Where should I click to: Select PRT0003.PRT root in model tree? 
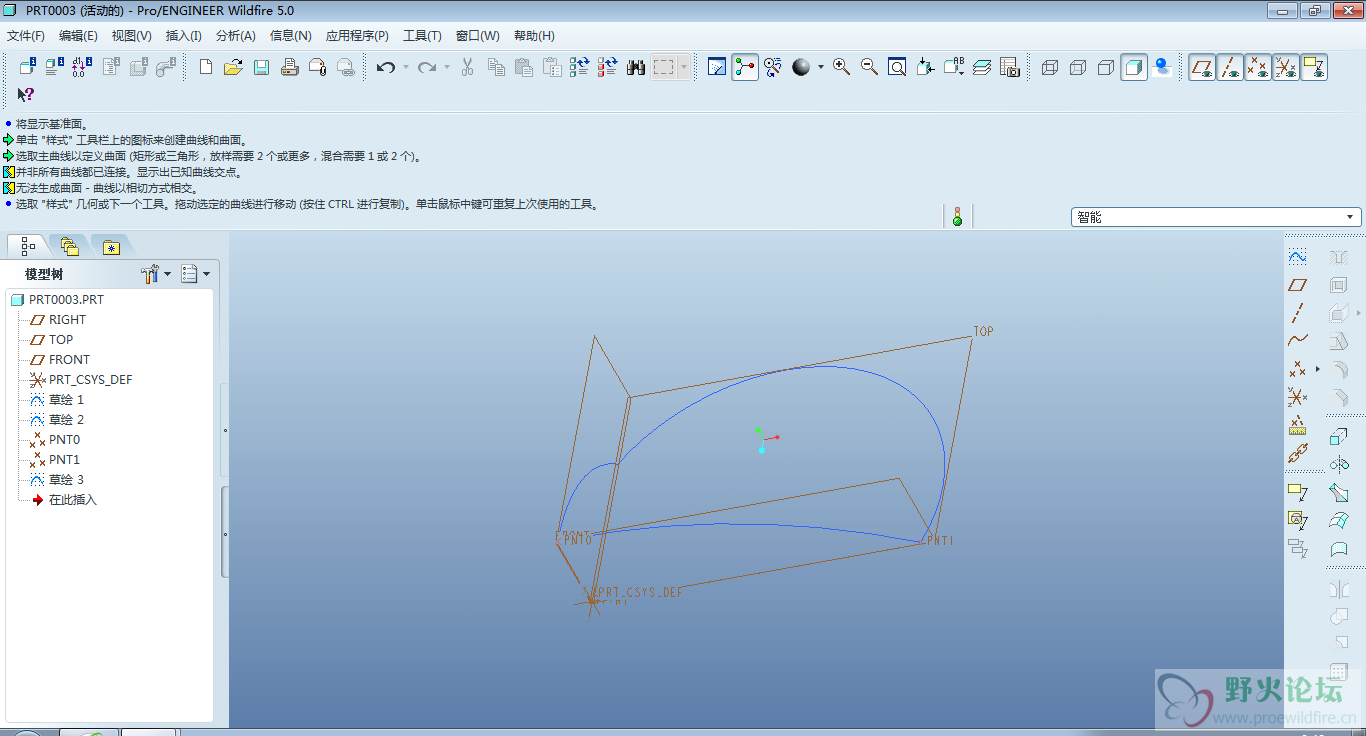click(66, 300)
